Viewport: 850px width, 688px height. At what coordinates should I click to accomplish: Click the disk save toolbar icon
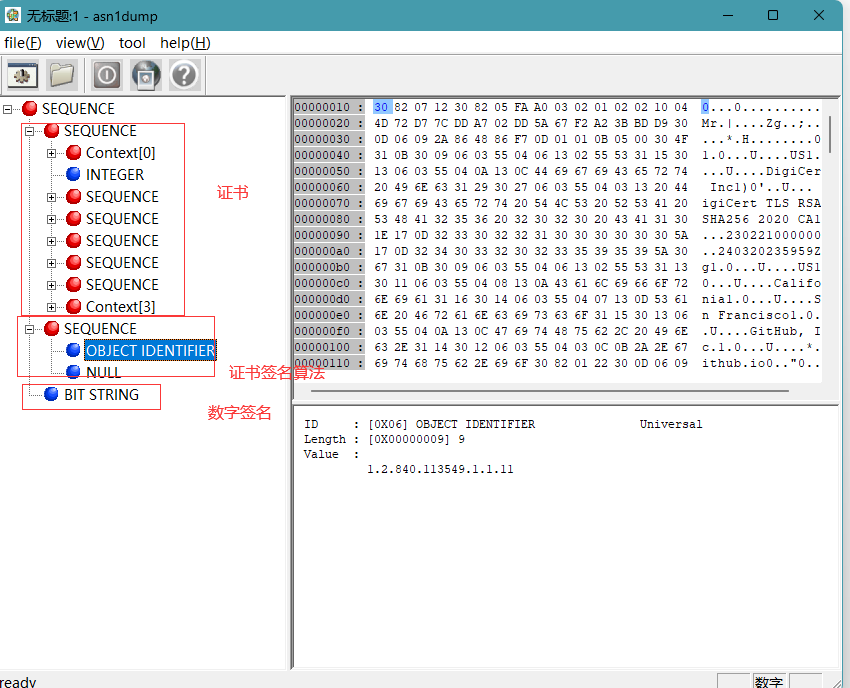(x=146, y=75)
